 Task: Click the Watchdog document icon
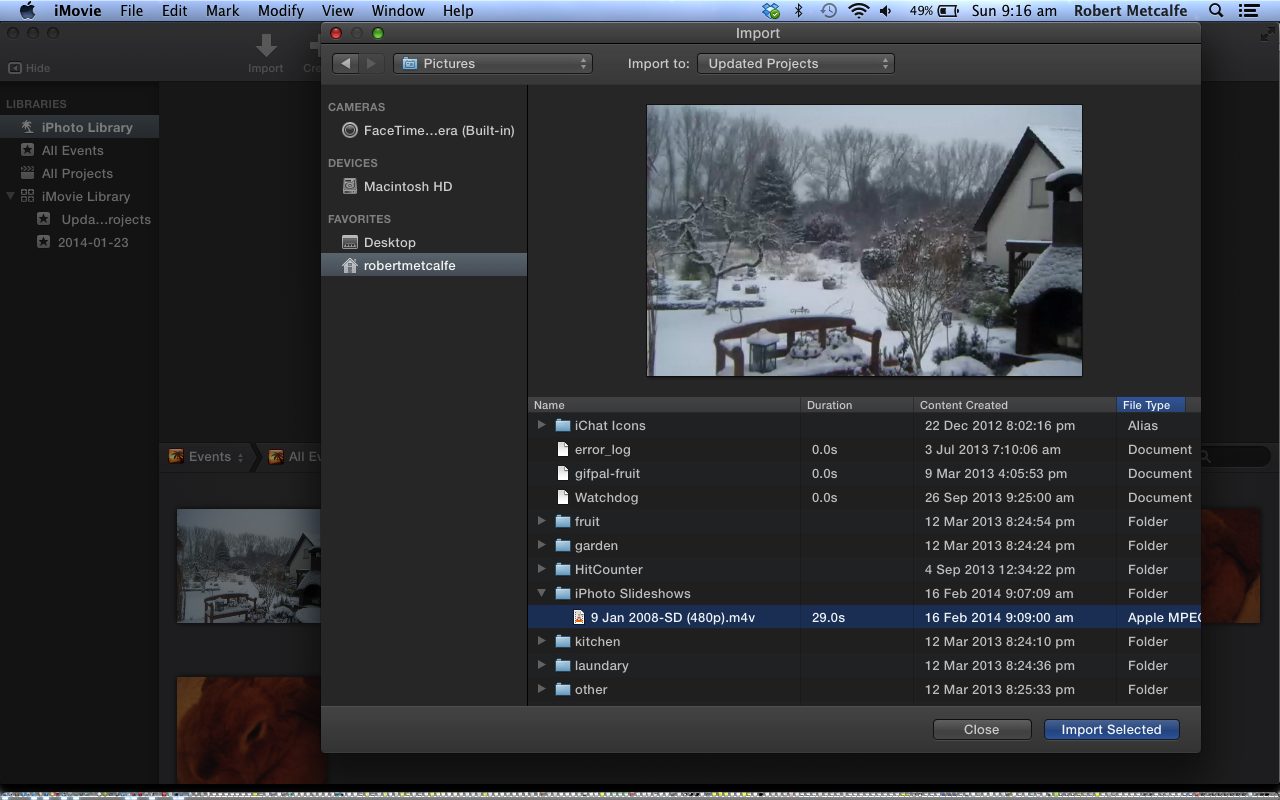click(562, 497)
